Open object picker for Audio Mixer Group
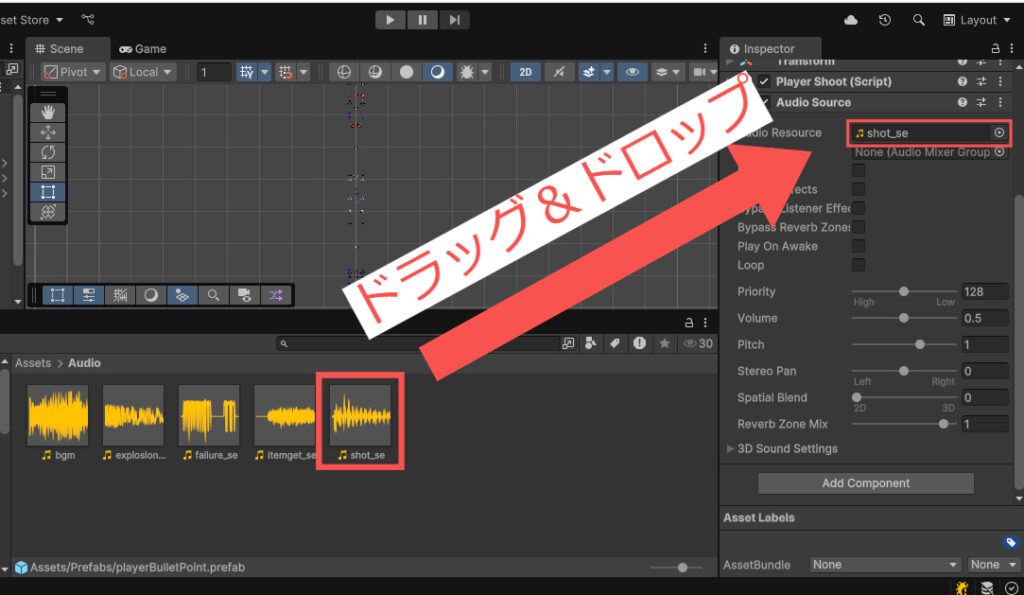 pos(999,152)
